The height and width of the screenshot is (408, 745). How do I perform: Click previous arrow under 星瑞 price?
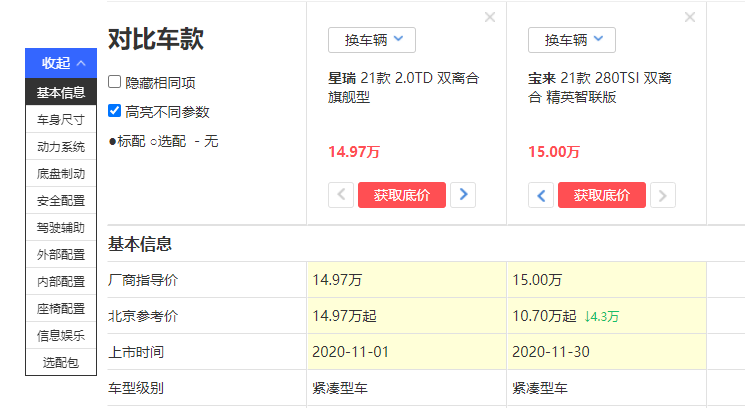(341, 195)
